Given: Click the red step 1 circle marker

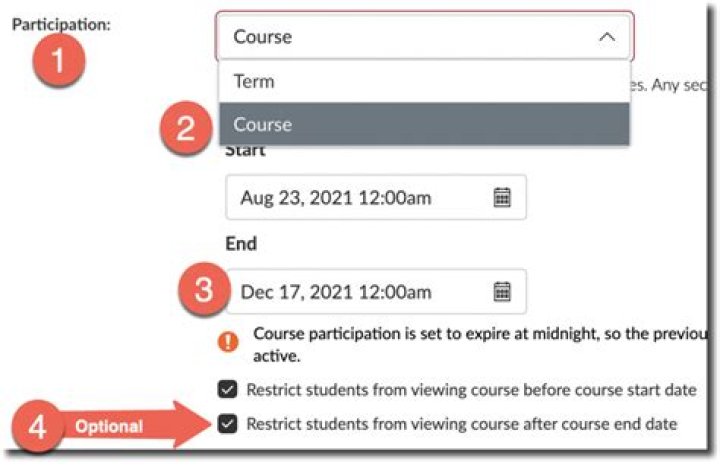Looking at the screenshot, I should click(57, 61).
